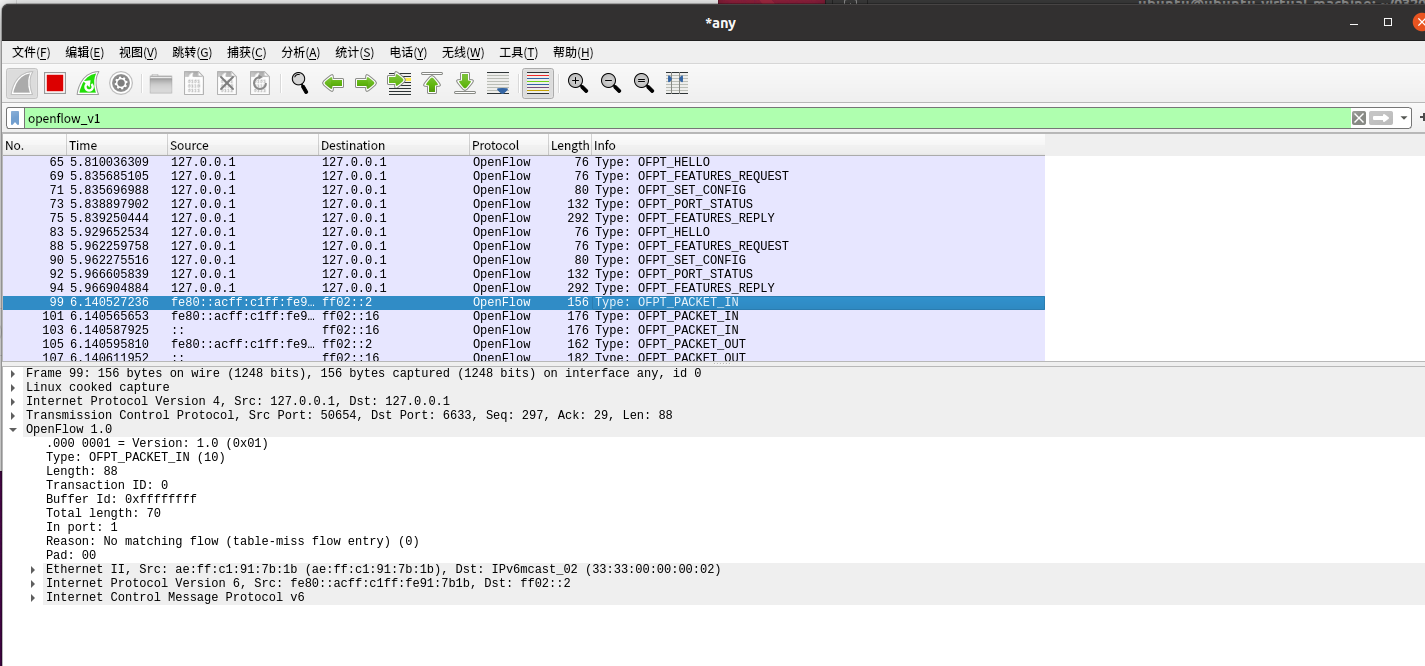This screenshot has width=1425, height=666.
Task: Click Go to specified packet icon
Action: 399,83
